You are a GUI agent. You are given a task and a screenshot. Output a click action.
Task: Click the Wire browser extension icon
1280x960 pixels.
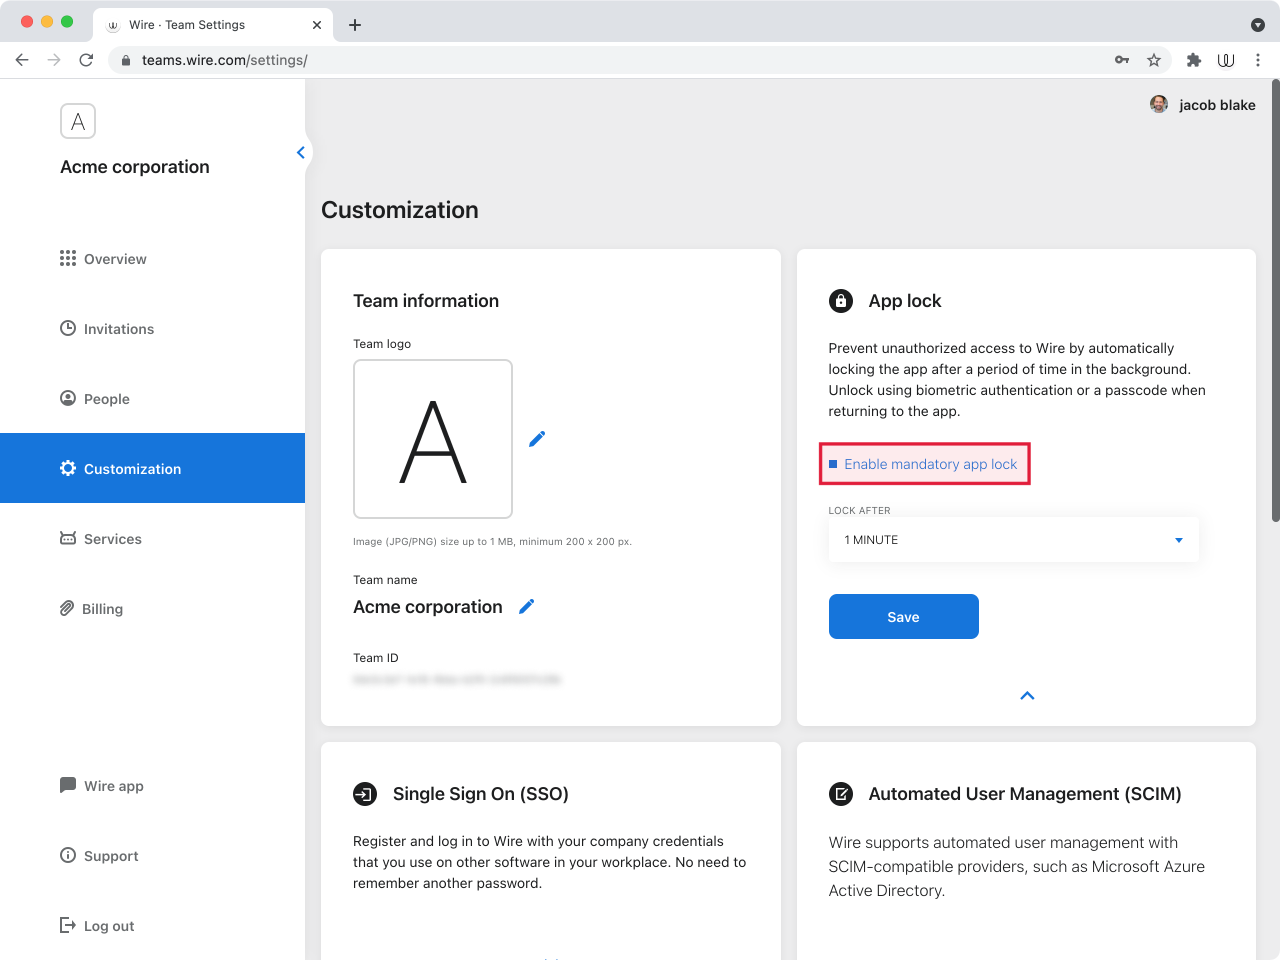tap(1226, 60)
